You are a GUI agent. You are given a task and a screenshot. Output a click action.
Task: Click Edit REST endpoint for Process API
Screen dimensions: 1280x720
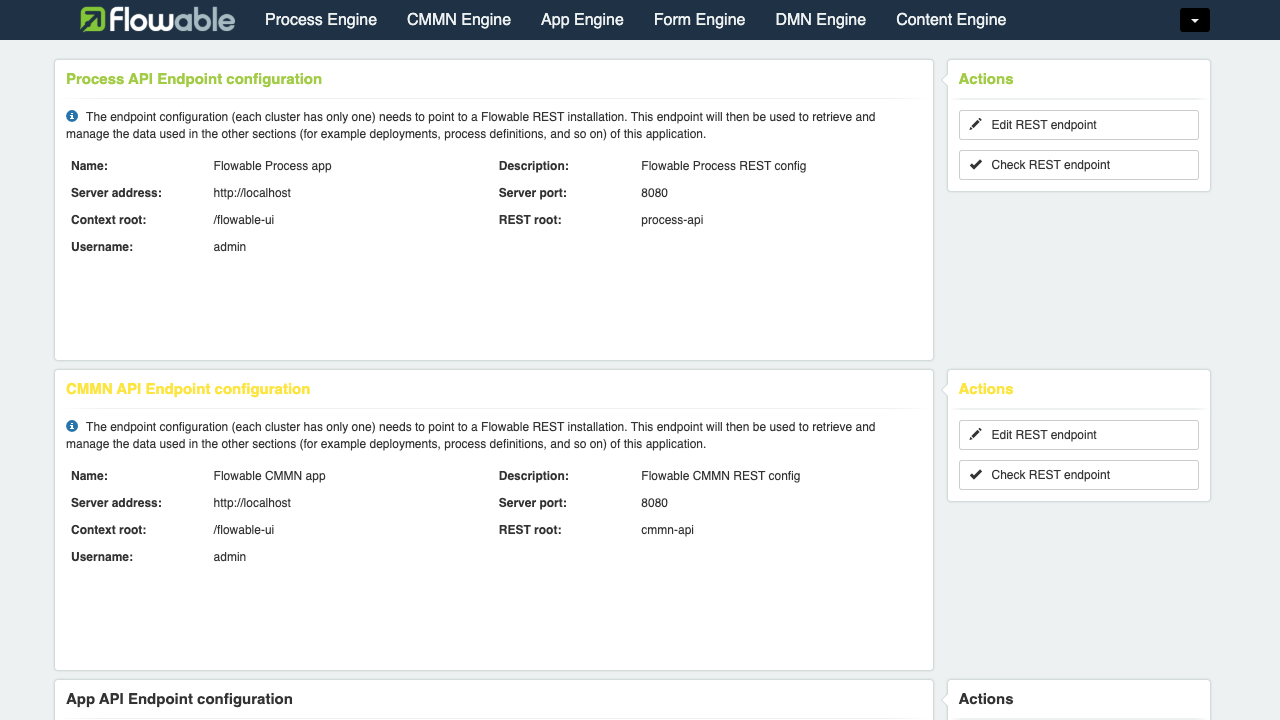(1078, 125)
